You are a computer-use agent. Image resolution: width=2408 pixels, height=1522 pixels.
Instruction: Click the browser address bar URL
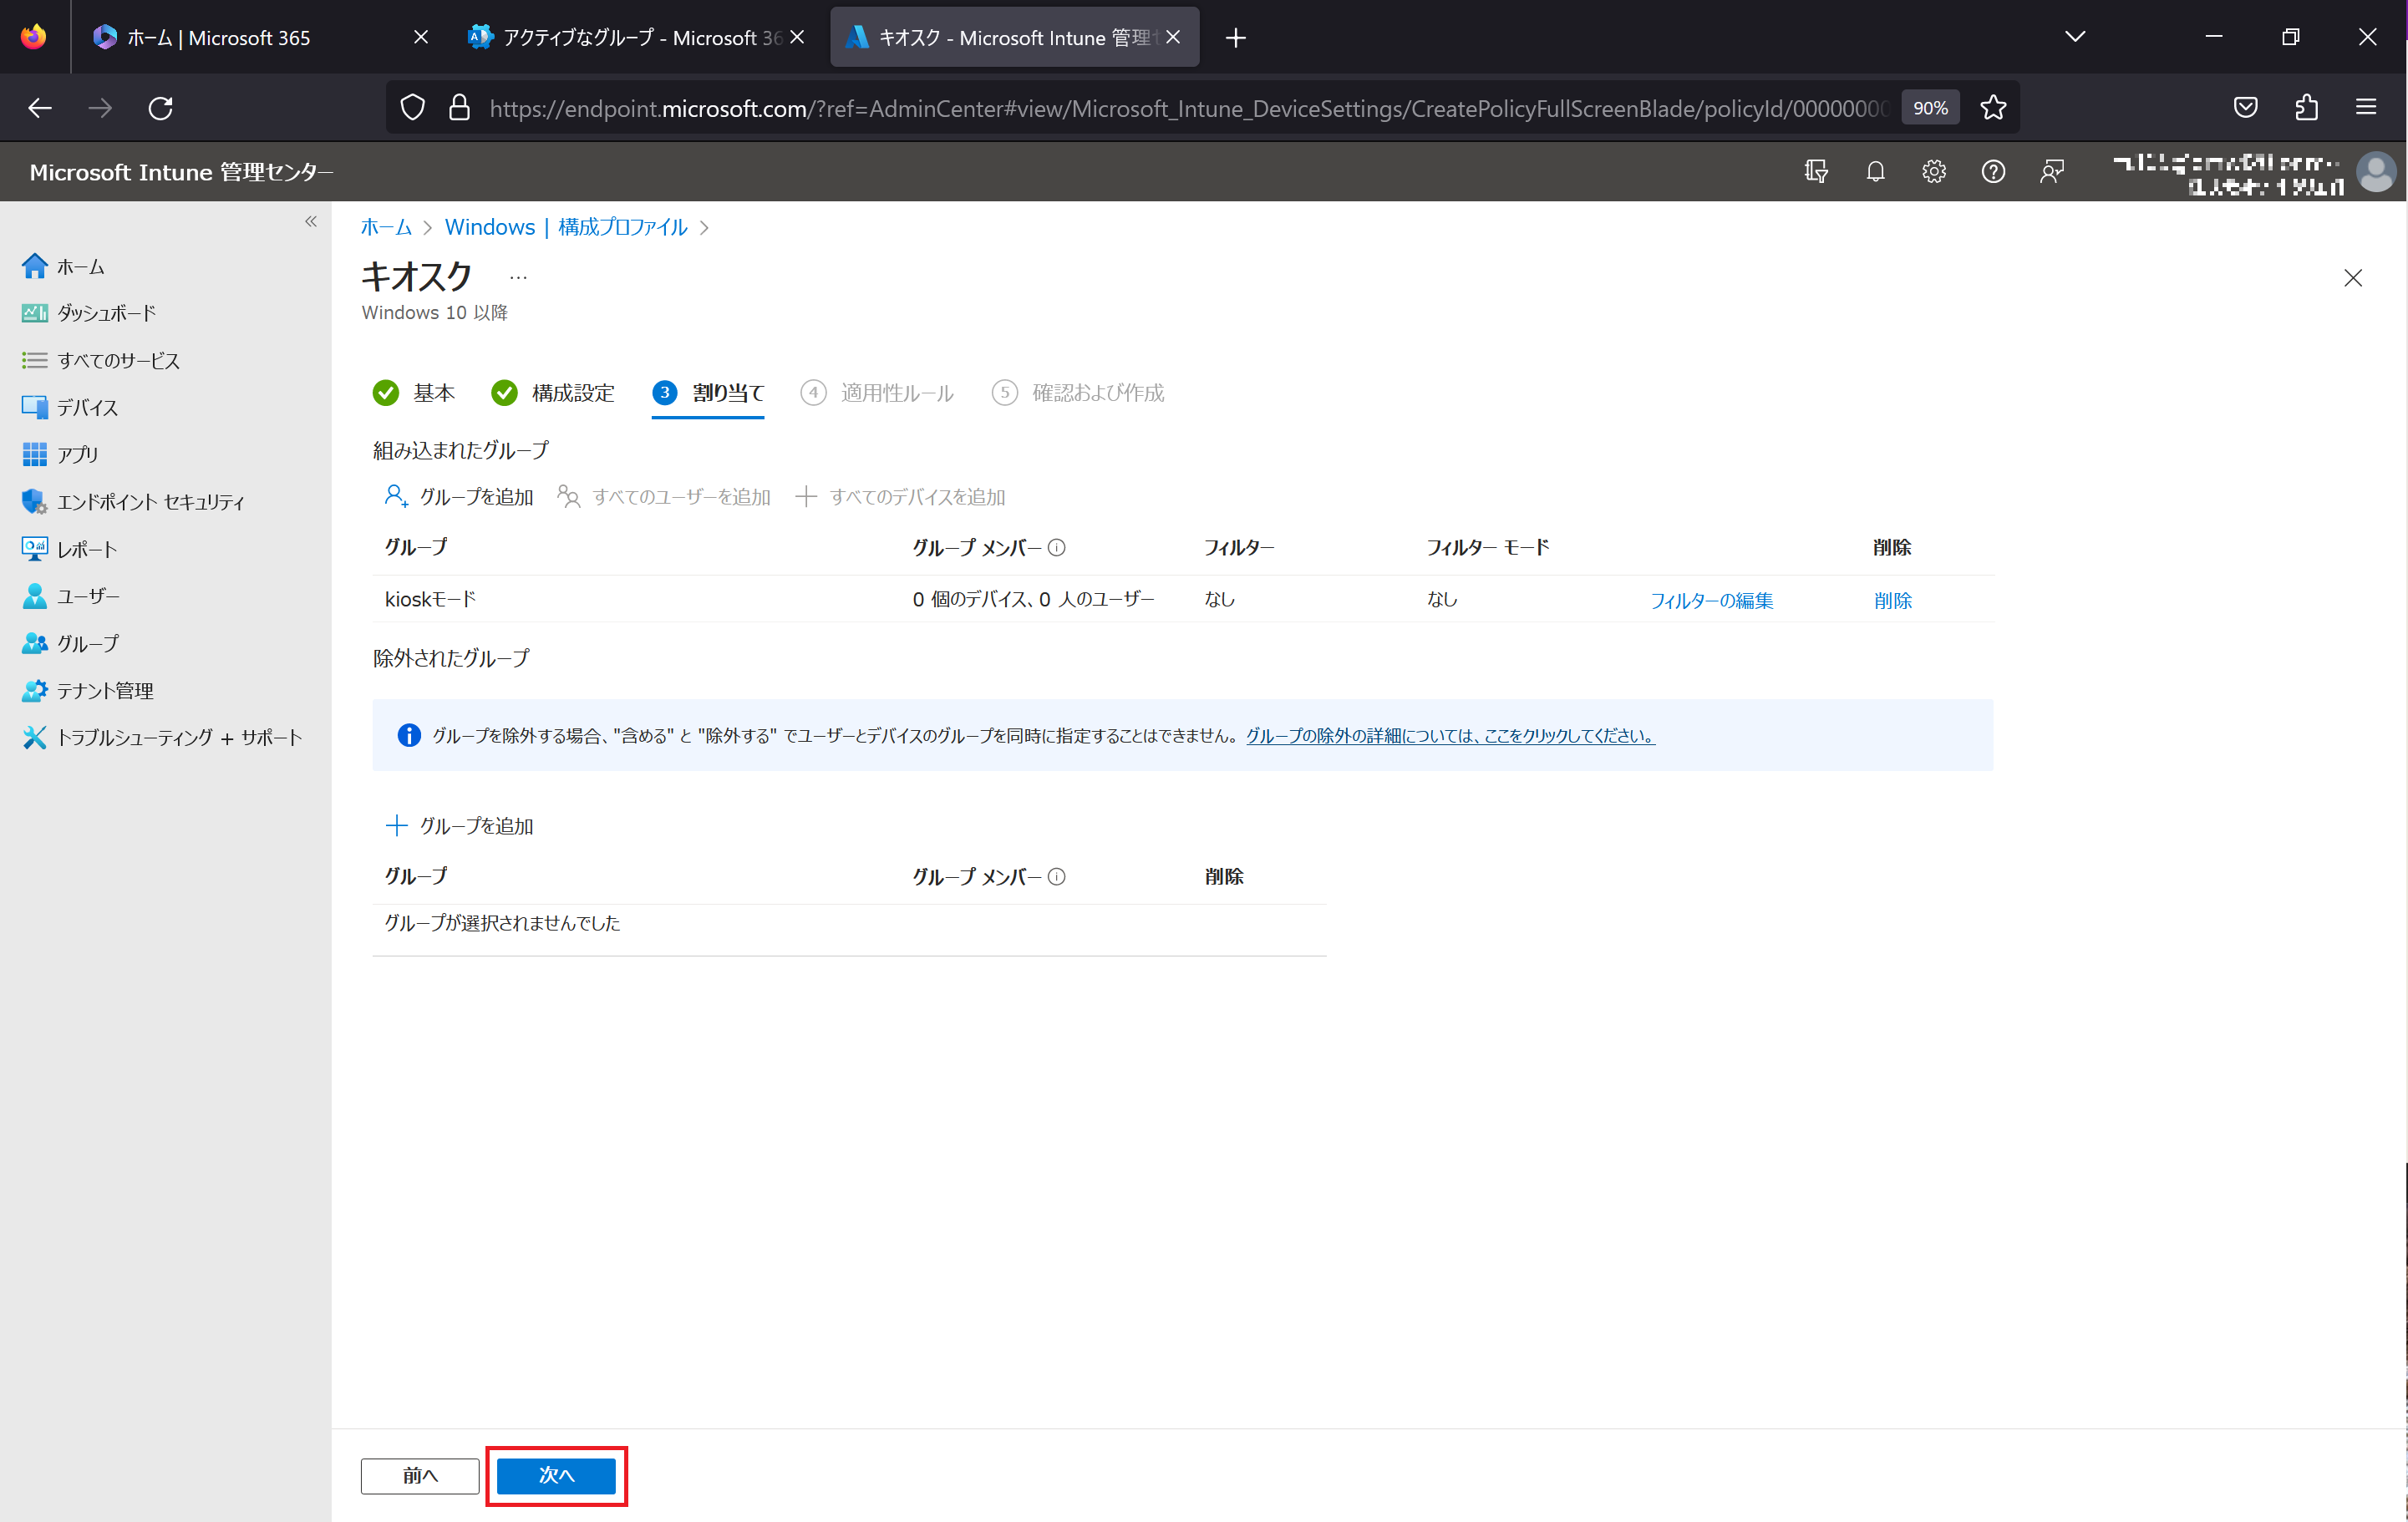(1187, 108)
